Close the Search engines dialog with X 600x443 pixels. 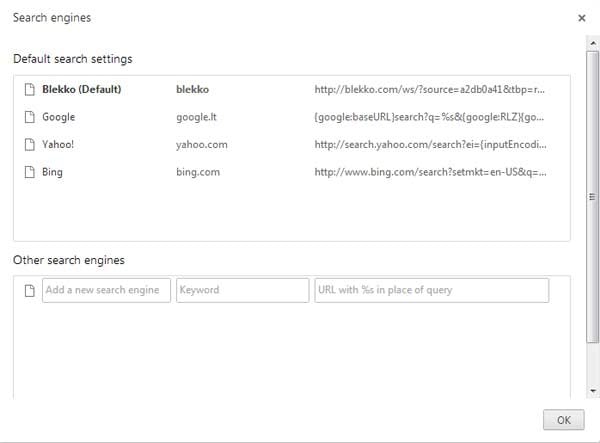(x=582, y=18)
